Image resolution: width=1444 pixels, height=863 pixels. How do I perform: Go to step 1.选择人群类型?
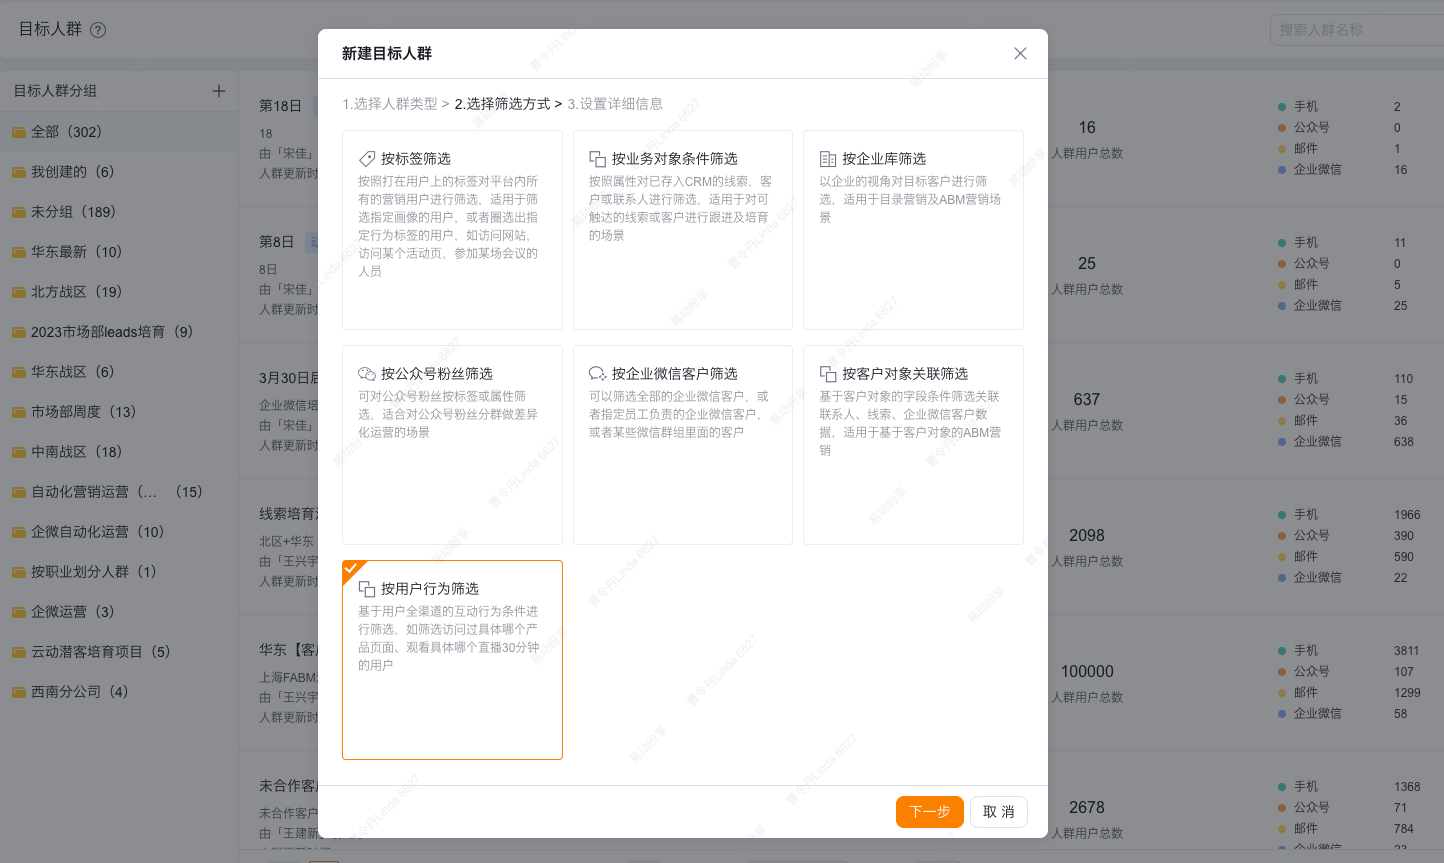(x=390, y=104)
